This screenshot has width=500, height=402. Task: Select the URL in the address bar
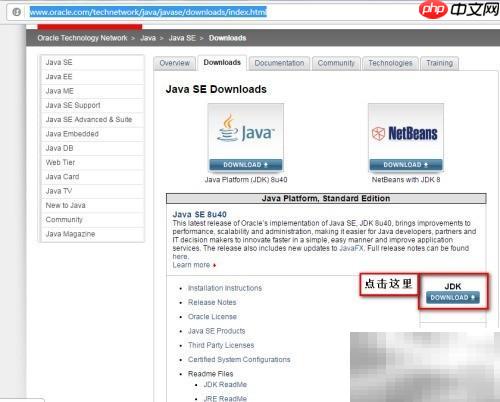[148, 12]
